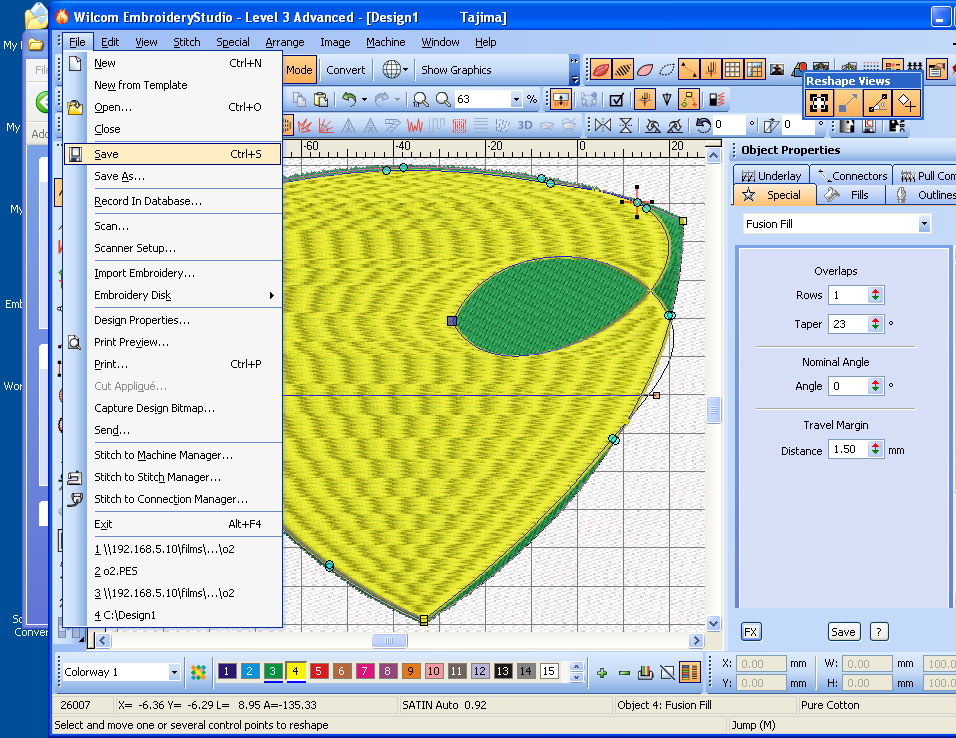Choose Save As from File menu
Screen dimensions: 956x738
pos(119,176)
